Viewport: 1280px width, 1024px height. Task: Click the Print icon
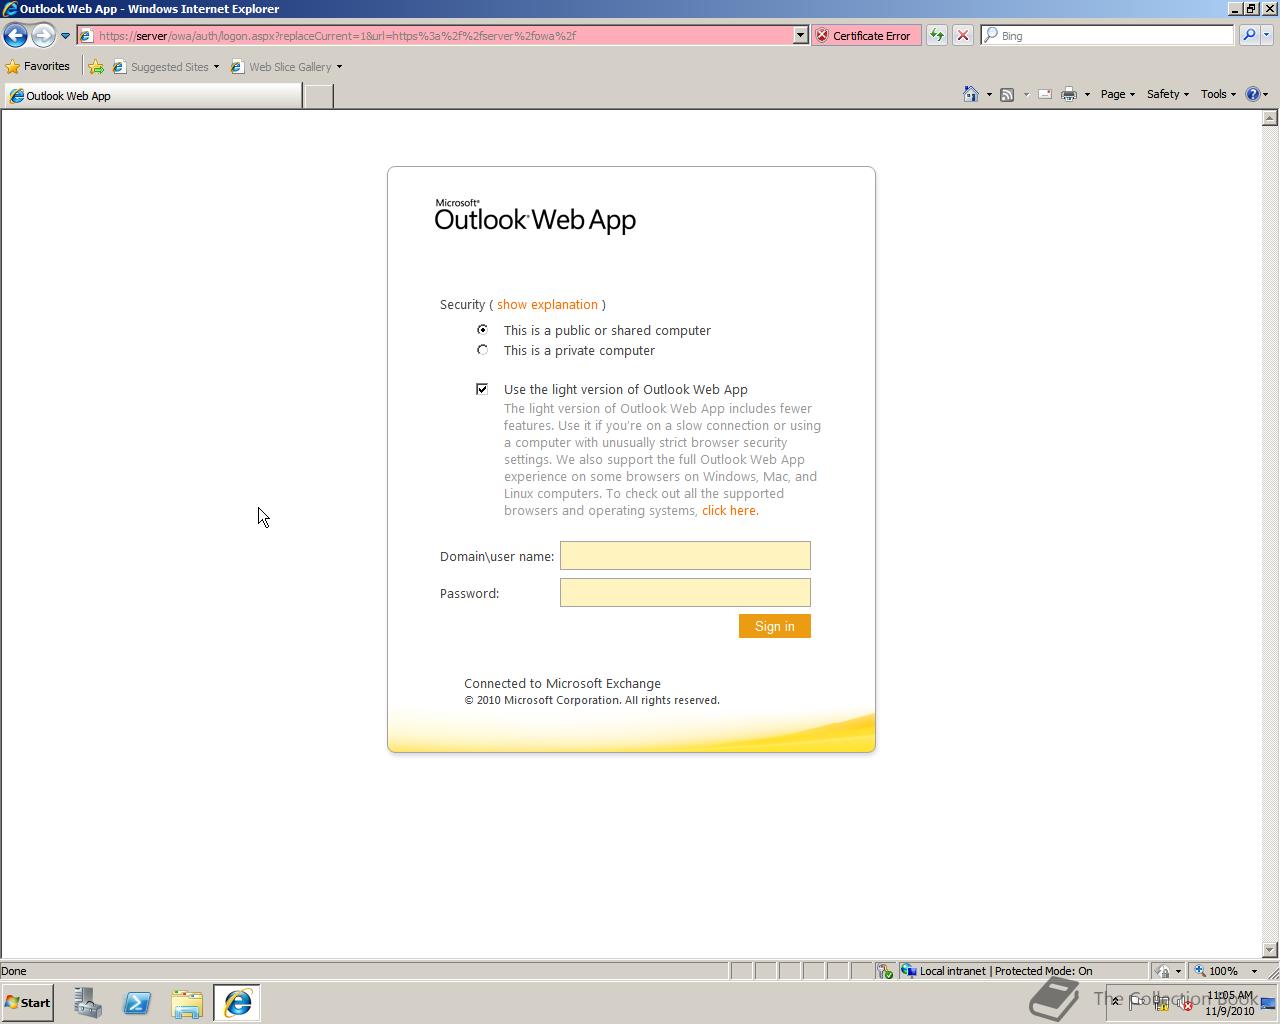1068,94
